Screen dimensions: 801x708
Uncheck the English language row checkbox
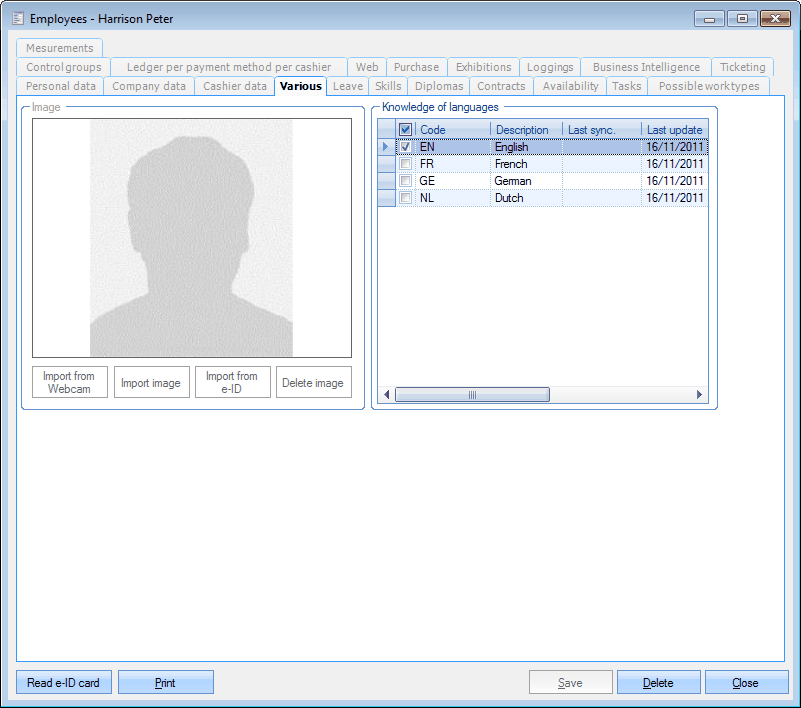(x=406, y=146)
